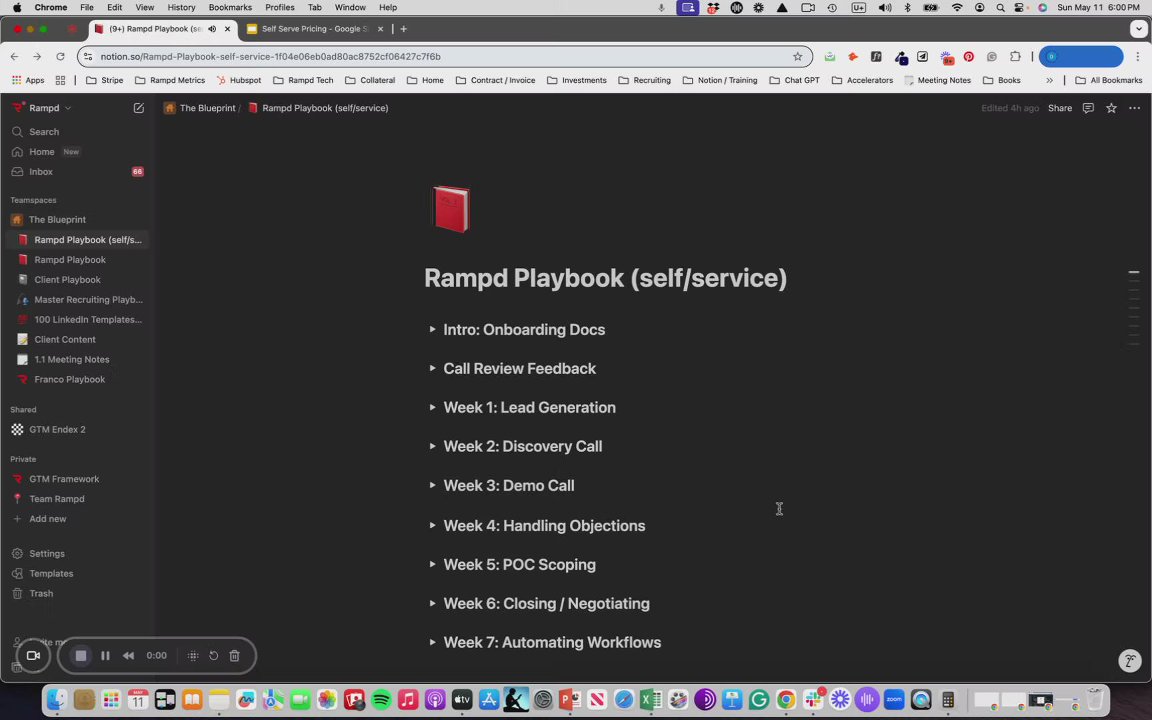The width and height of the screenshot is (1152, 720).
Task: Expand Week 2: Discovery Call toggle
Action: 432,446
